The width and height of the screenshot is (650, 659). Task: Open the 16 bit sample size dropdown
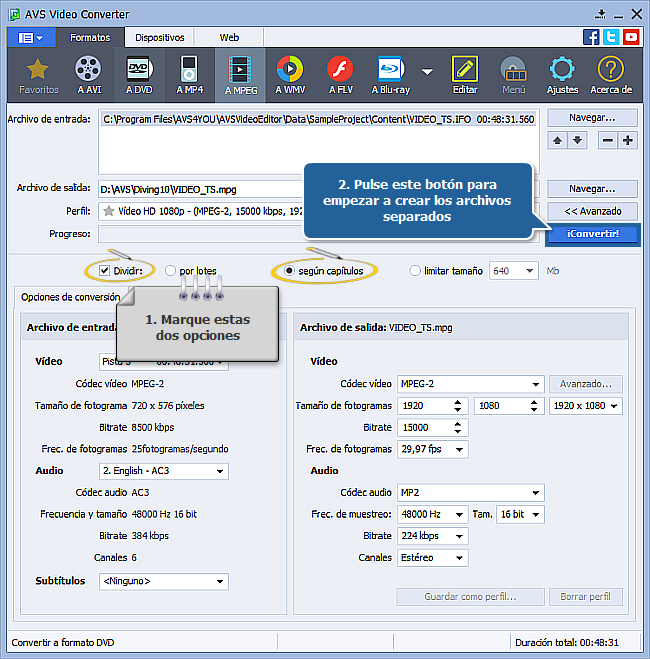[x=520, y=514]
